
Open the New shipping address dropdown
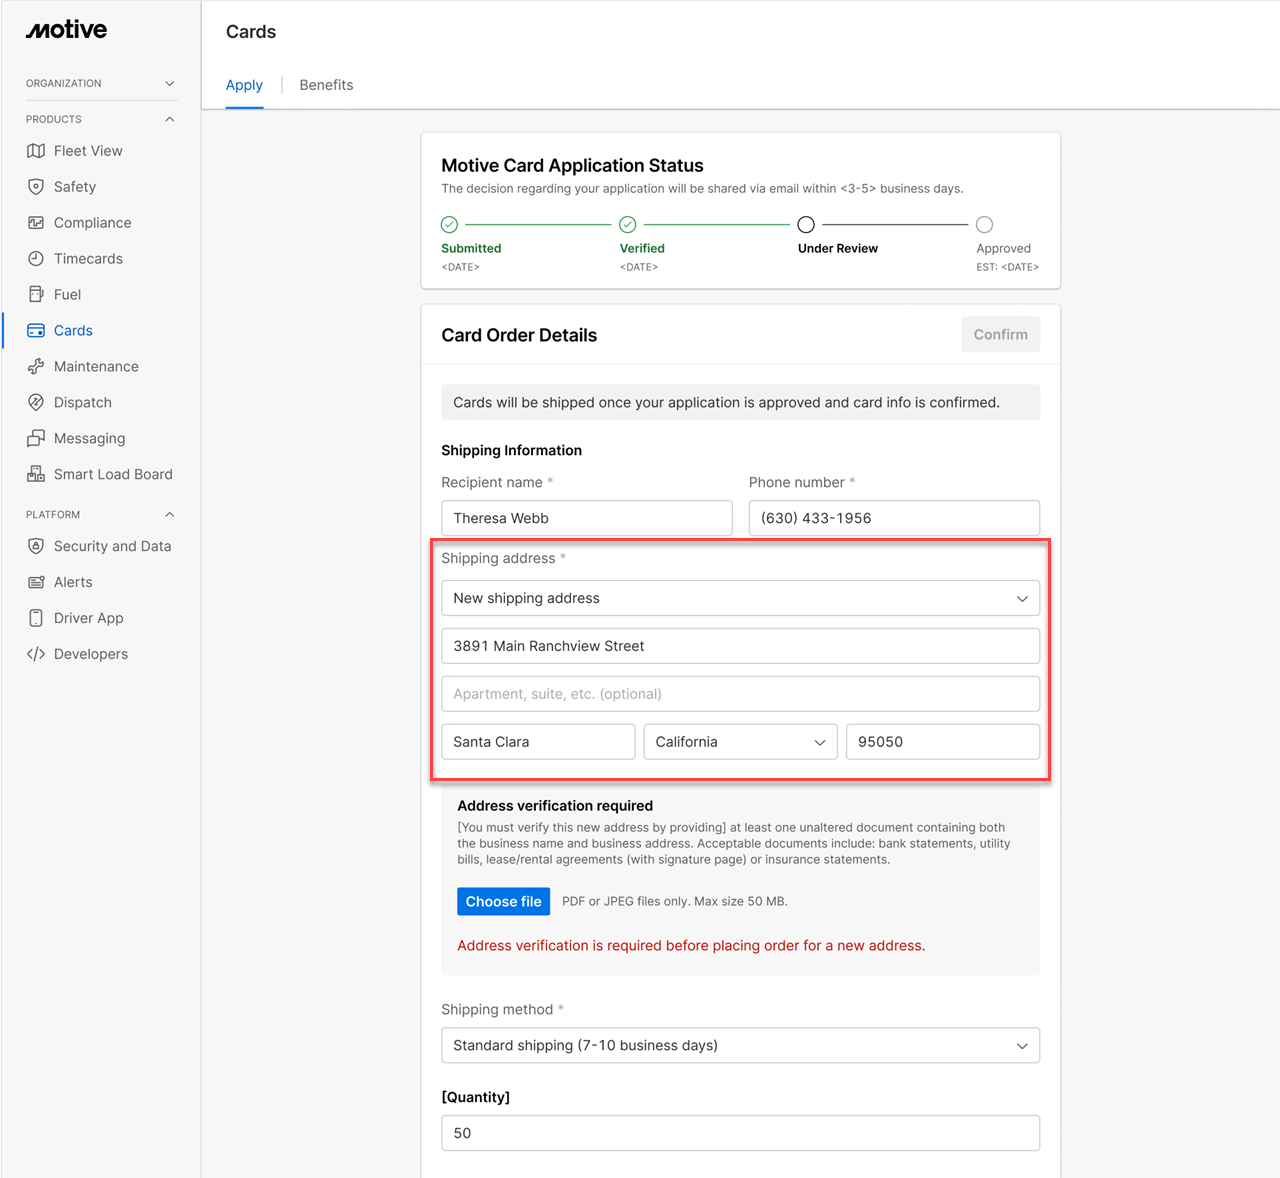point(740,599)
